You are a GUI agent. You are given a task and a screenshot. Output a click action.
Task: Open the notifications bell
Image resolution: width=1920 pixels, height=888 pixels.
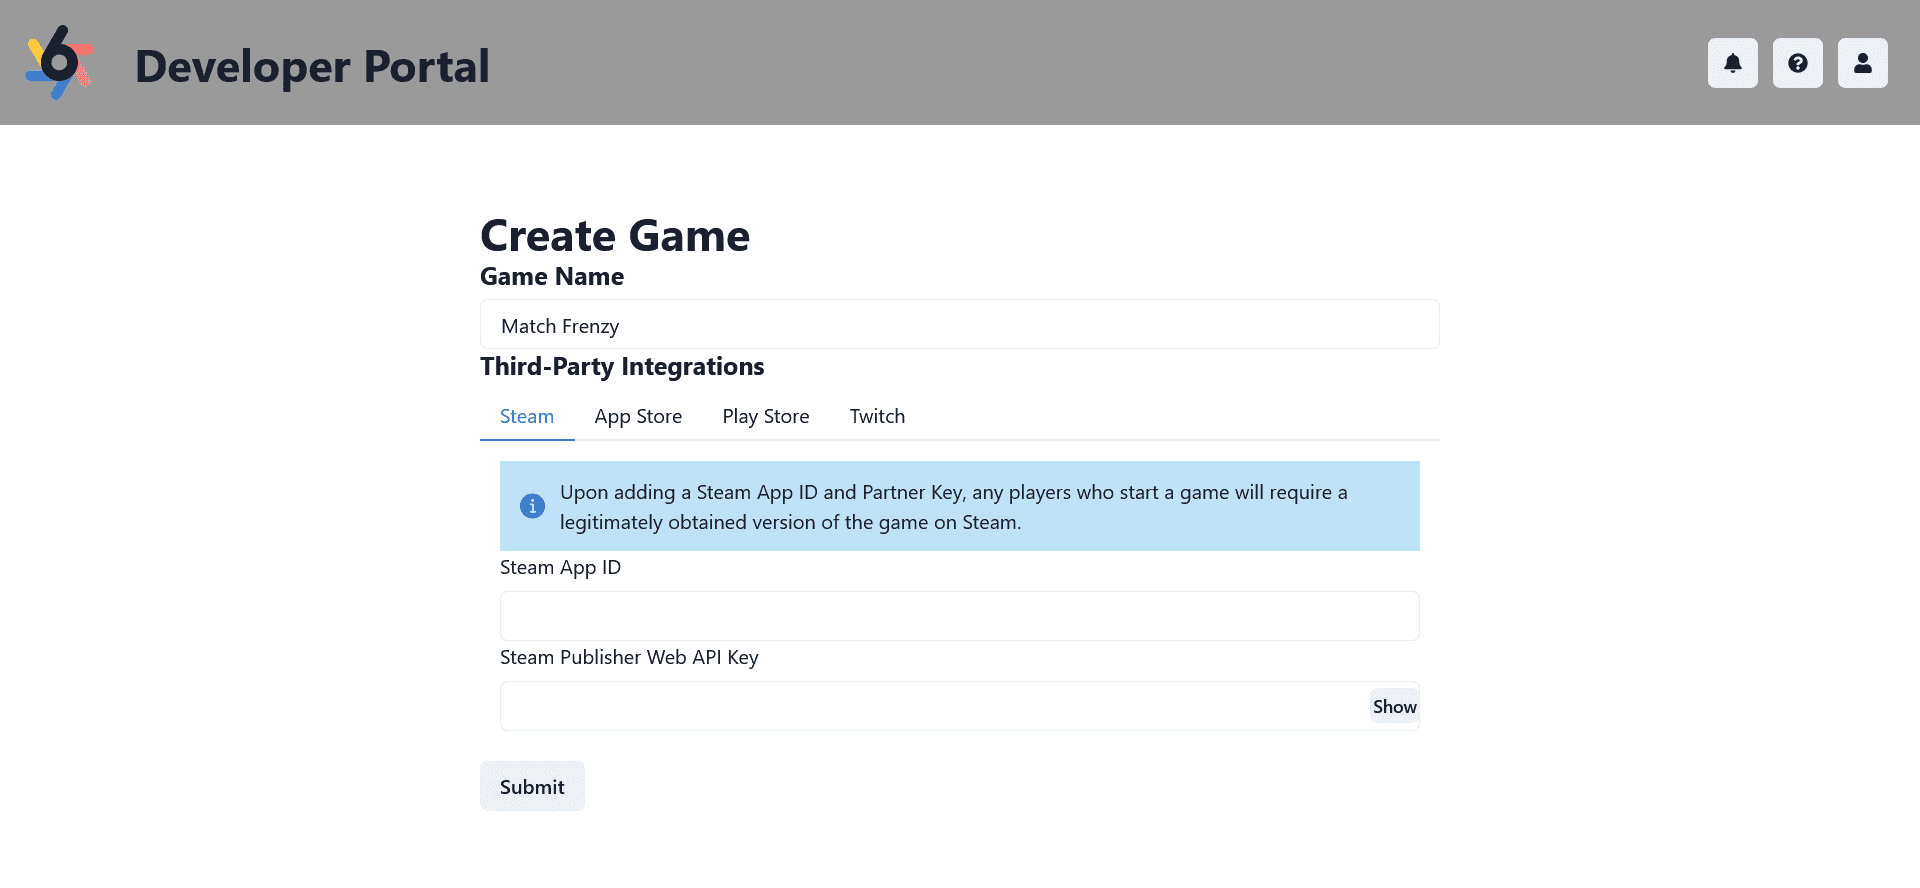point(1732,63)
